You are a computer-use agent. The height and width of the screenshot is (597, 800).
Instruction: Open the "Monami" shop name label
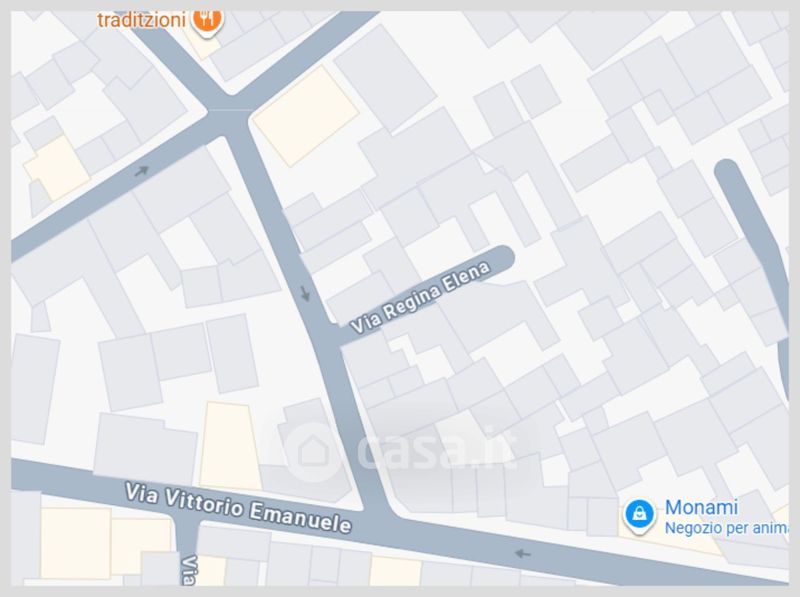pos(702,507)
